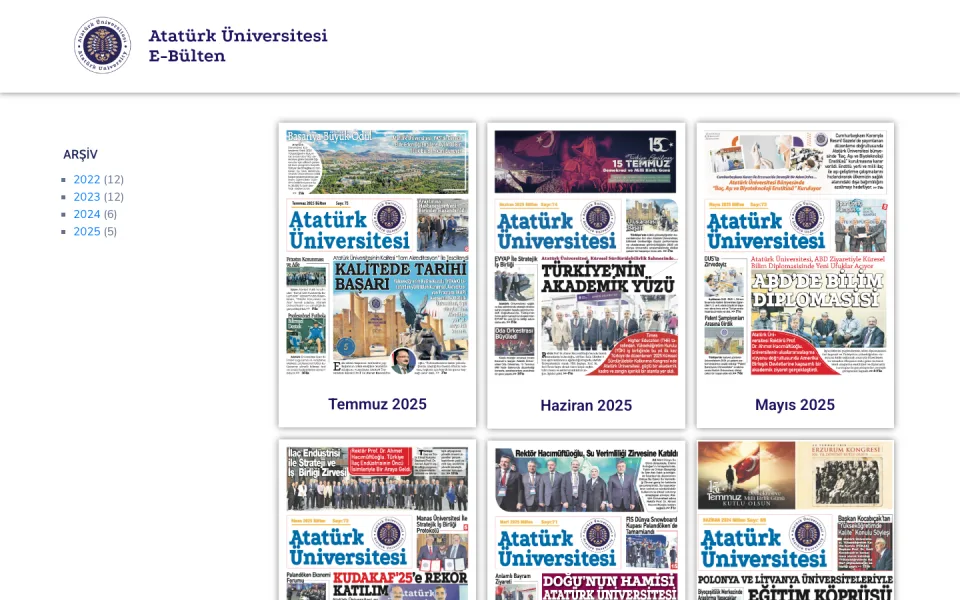Open the 2023 archive link
Viewport: 960px width, 600px height.
(86, 197)
